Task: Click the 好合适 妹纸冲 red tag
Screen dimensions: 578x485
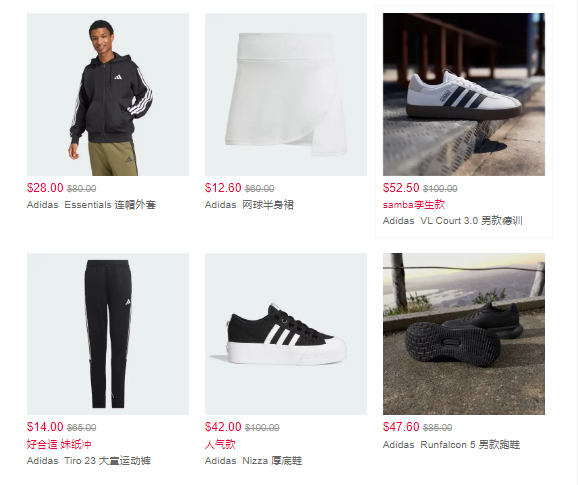Action: pyautogui.click(x=59, y=444)
